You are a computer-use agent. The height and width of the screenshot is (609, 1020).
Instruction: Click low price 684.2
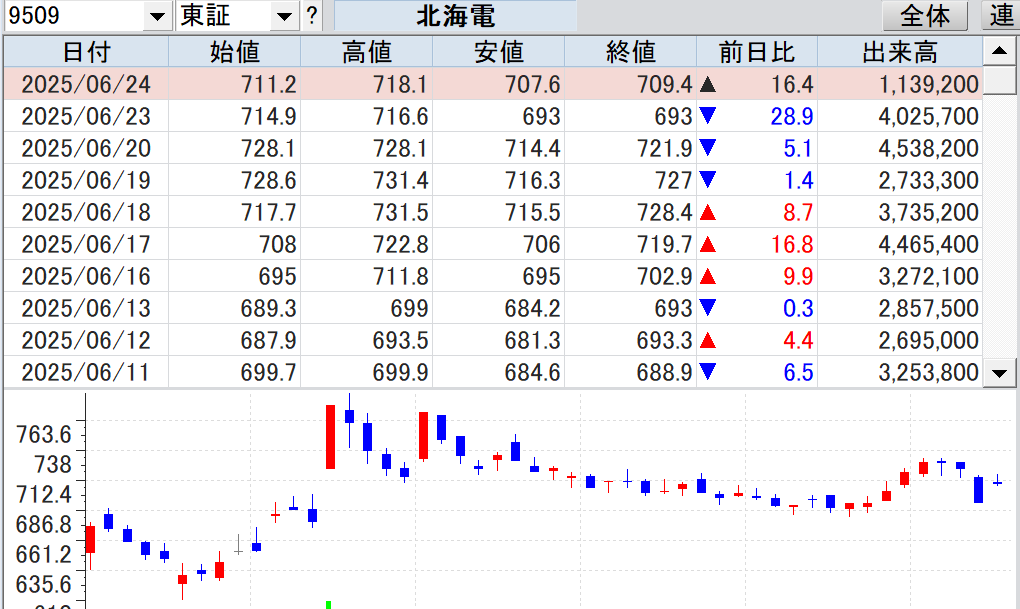coord(533,308)
